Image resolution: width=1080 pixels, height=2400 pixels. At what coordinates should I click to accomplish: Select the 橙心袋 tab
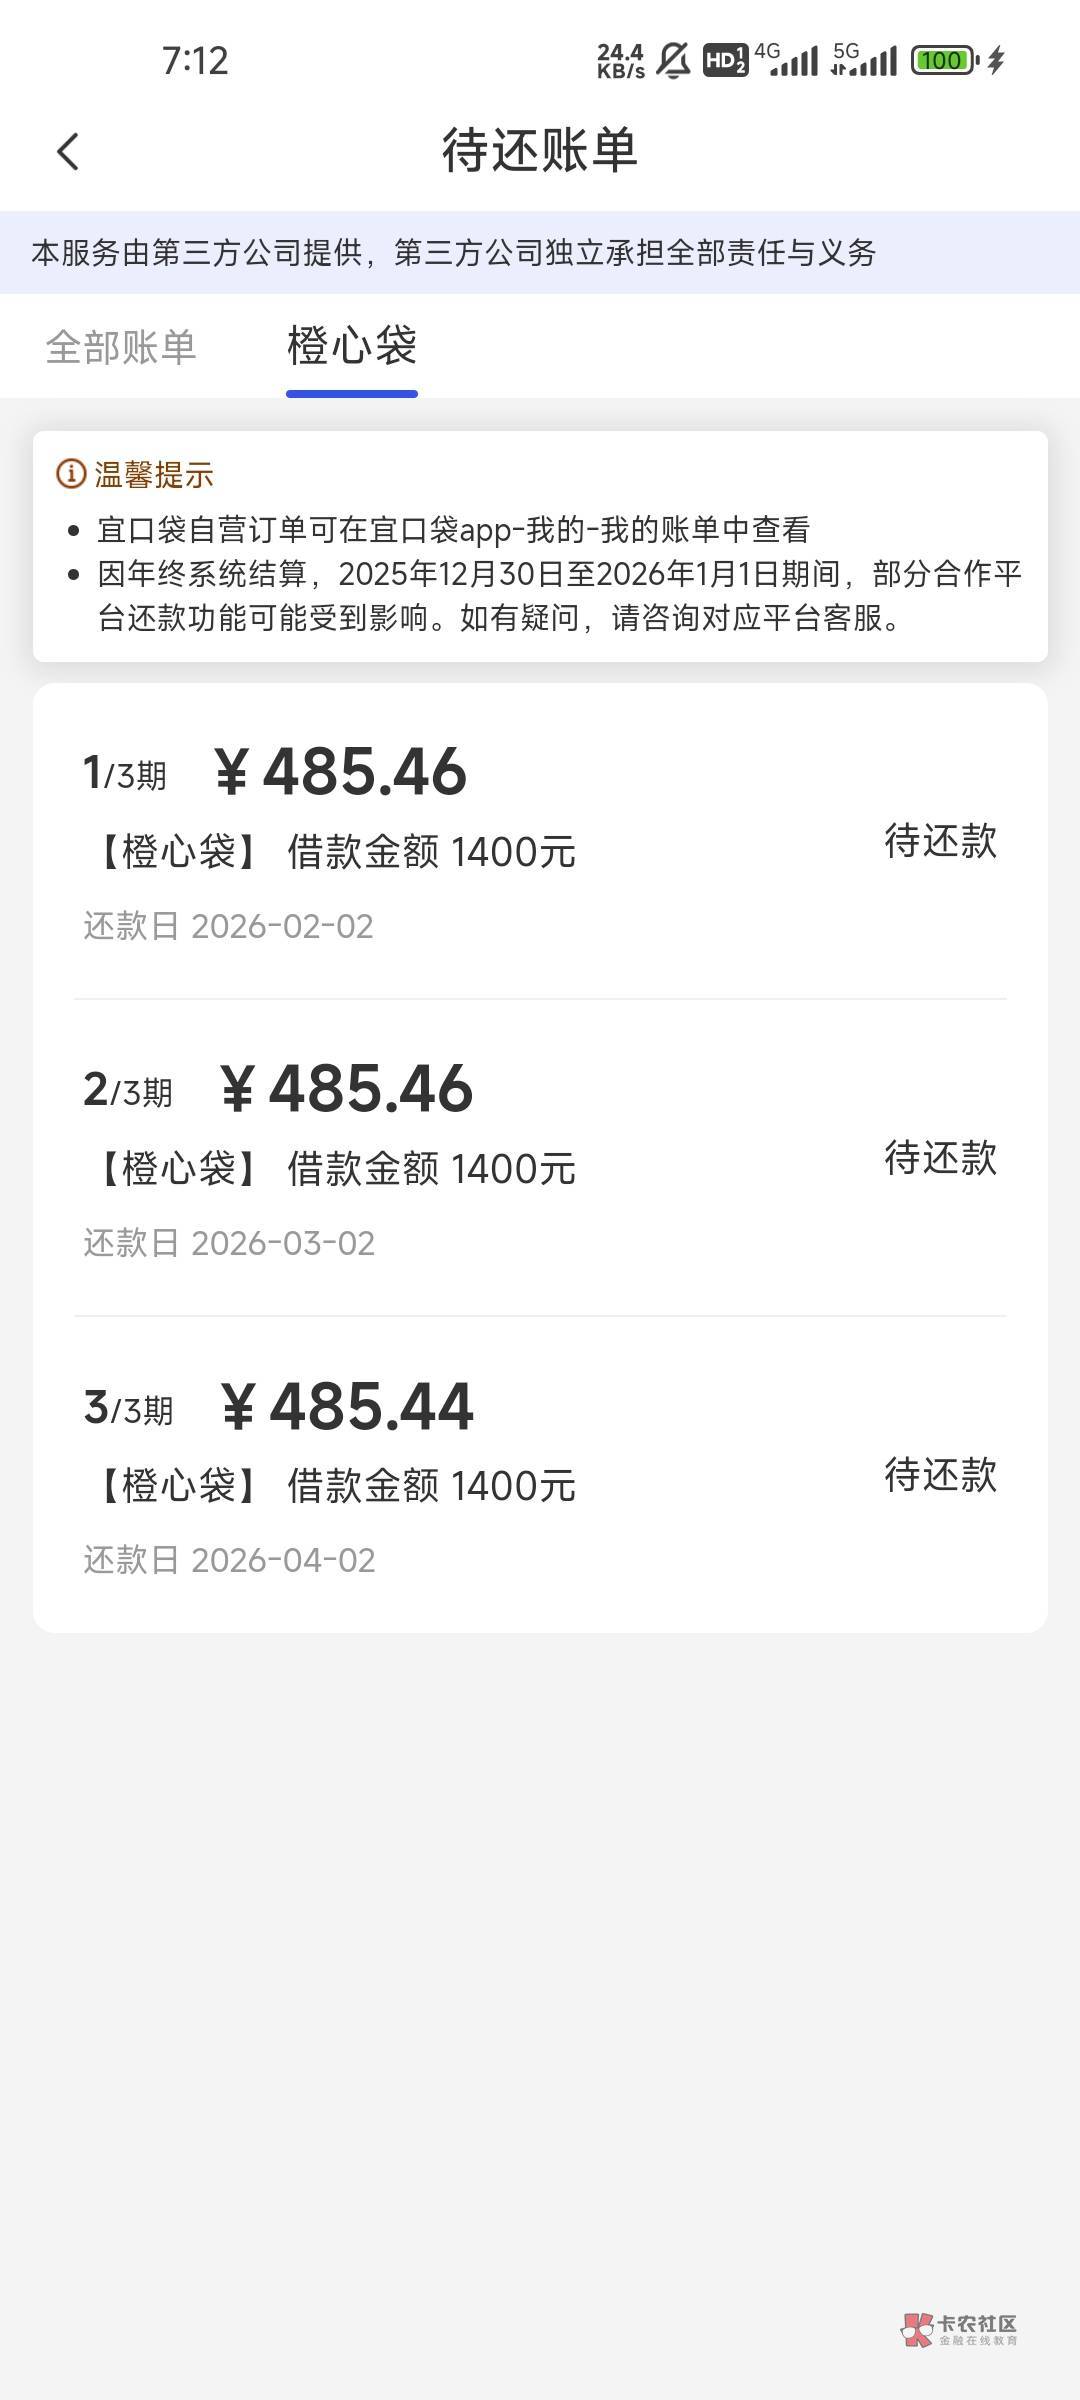pyautogui.click(x=351, y=347)
